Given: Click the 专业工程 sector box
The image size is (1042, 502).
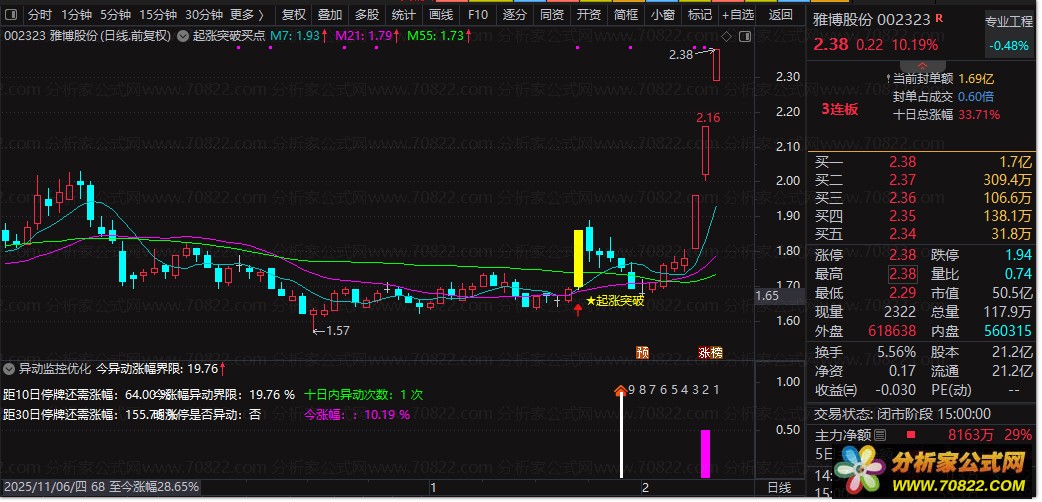Looking at the screenshot, I should pyautogui.click(x=1009, y=33).
